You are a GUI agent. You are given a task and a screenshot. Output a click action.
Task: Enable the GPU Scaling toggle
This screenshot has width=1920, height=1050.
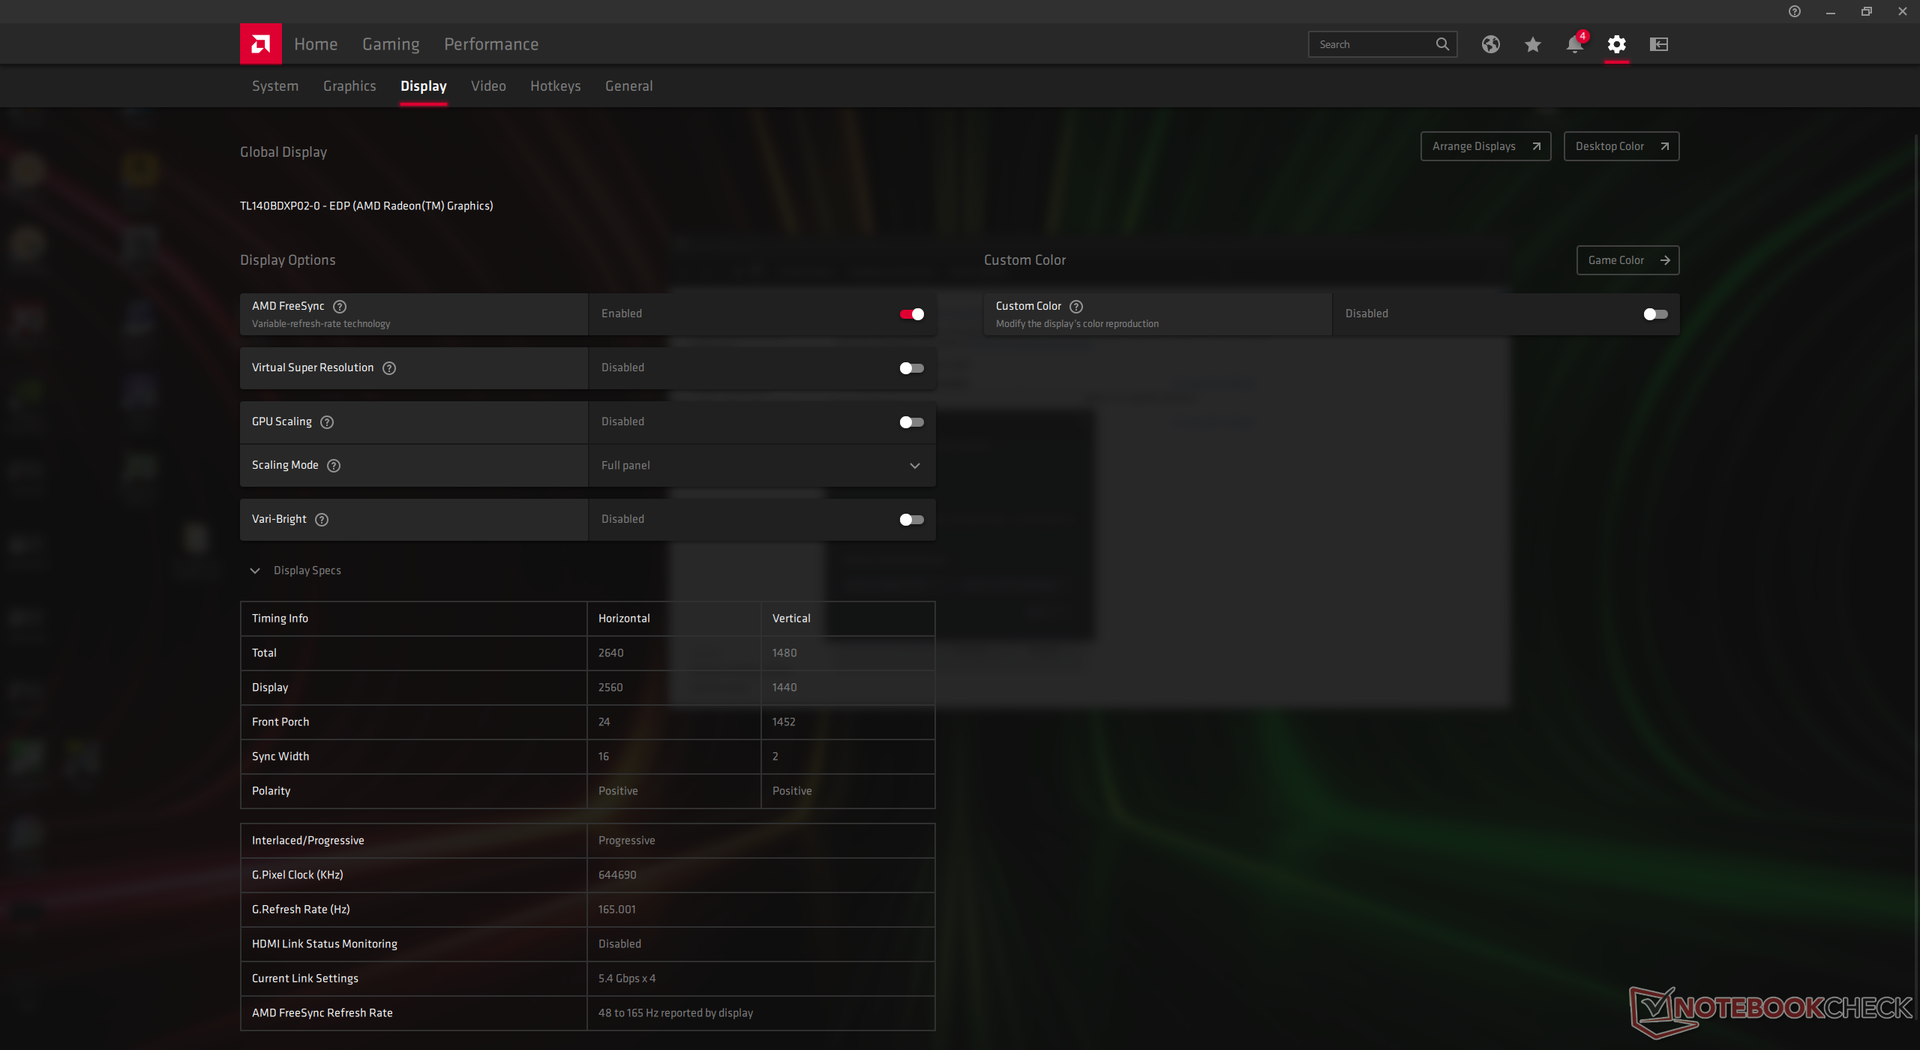coord(912,422)
